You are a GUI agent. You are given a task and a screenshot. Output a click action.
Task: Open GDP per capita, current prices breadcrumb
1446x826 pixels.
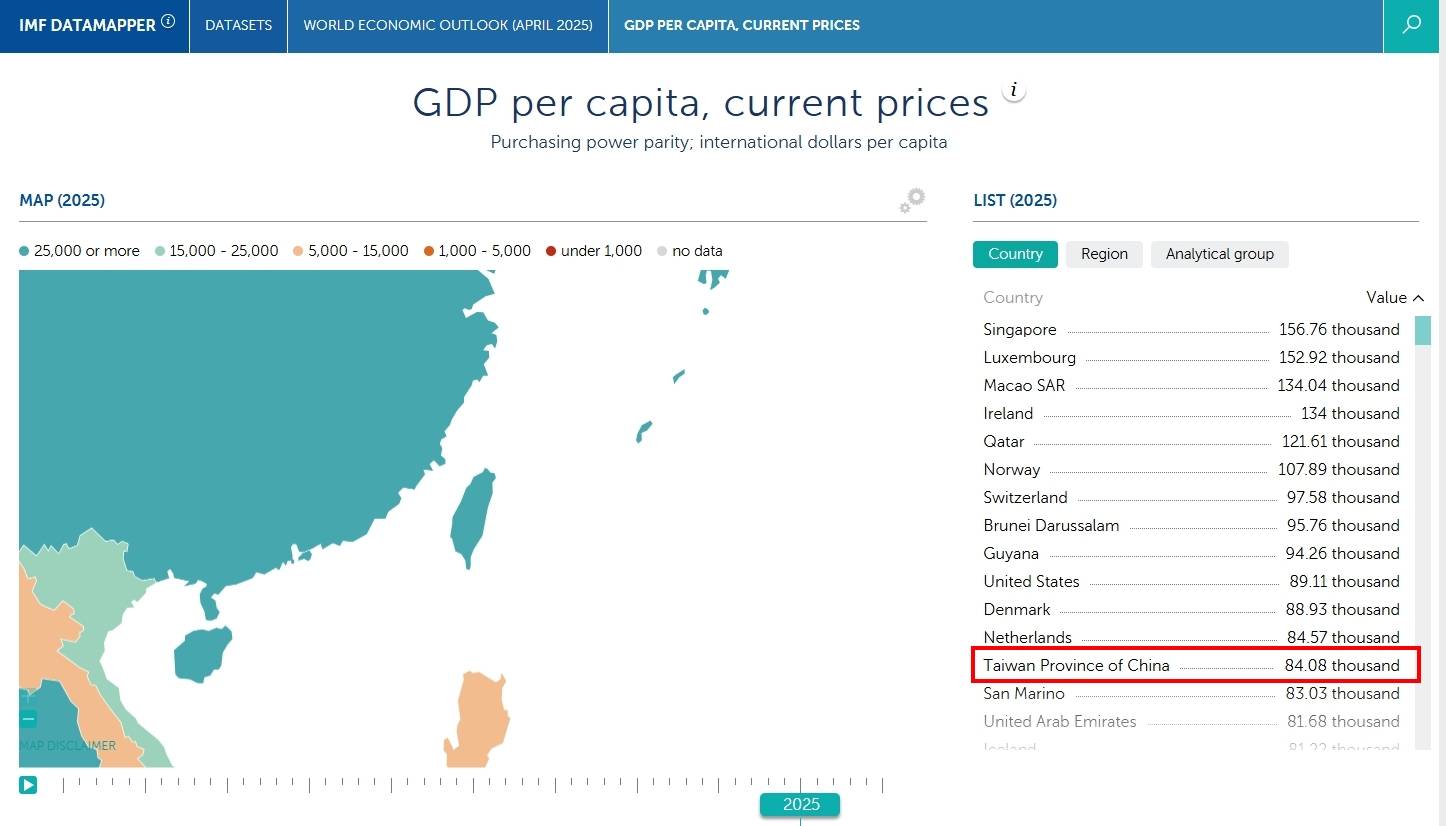click(741, 25)
